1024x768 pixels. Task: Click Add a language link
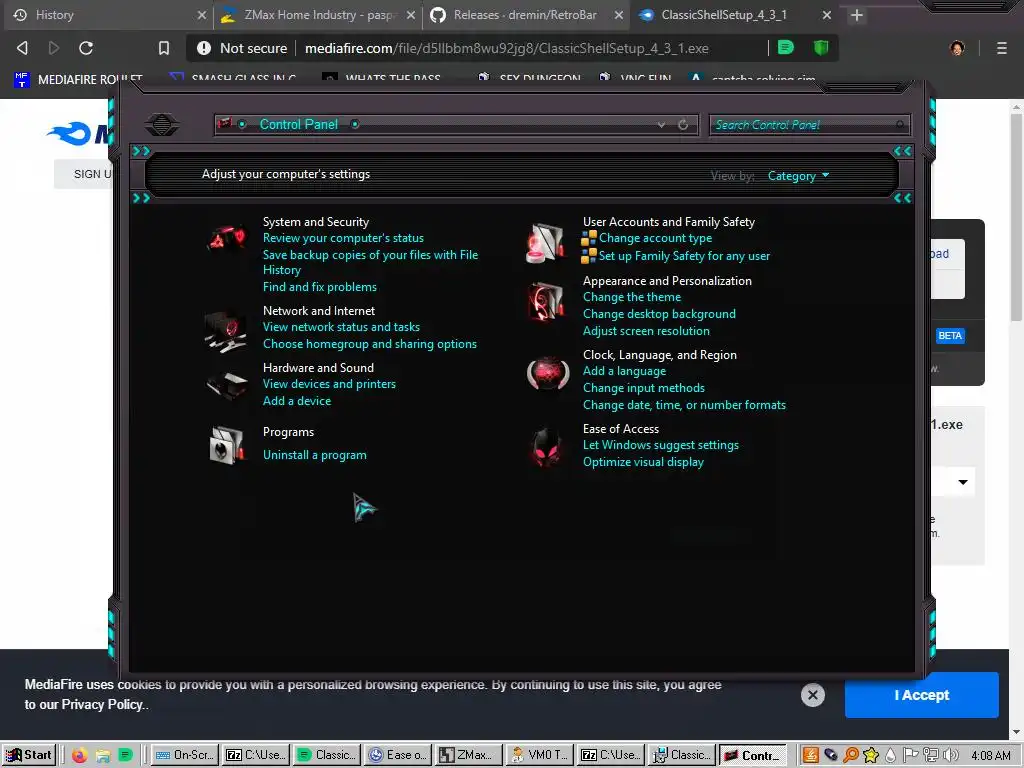[x=624, y=371]
